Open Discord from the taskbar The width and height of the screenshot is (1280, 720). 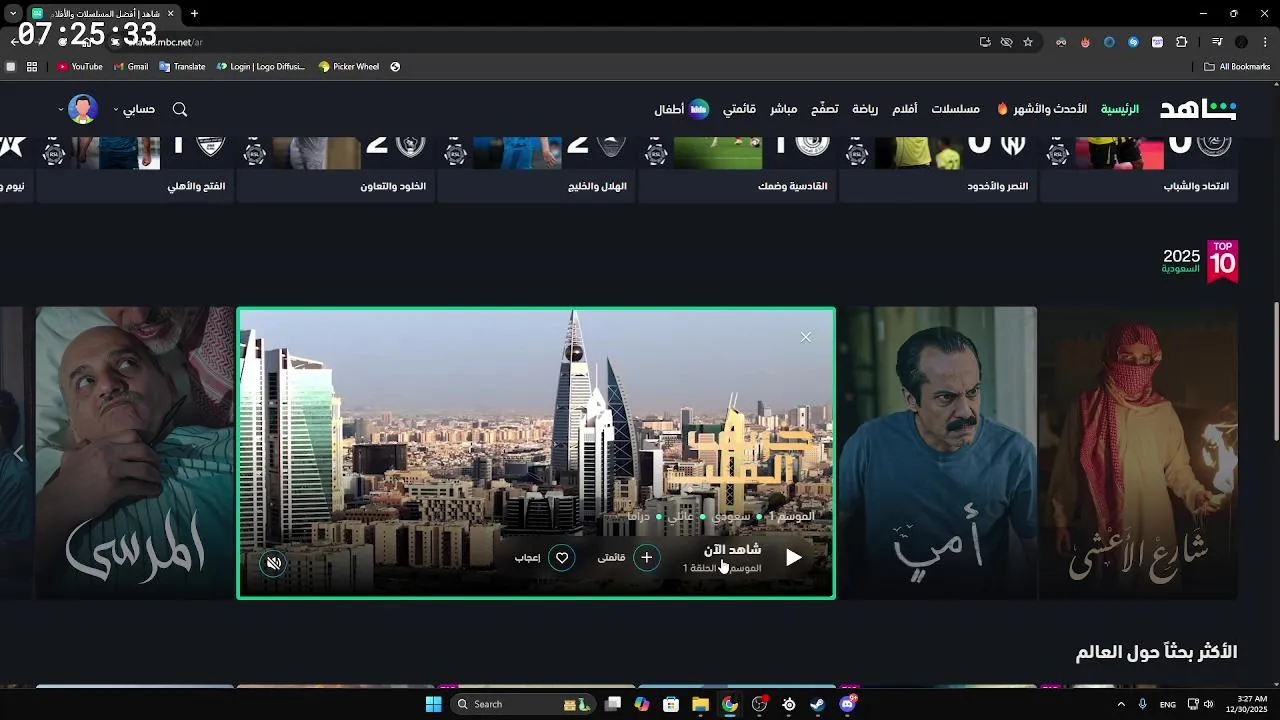(x=848, y=704)
